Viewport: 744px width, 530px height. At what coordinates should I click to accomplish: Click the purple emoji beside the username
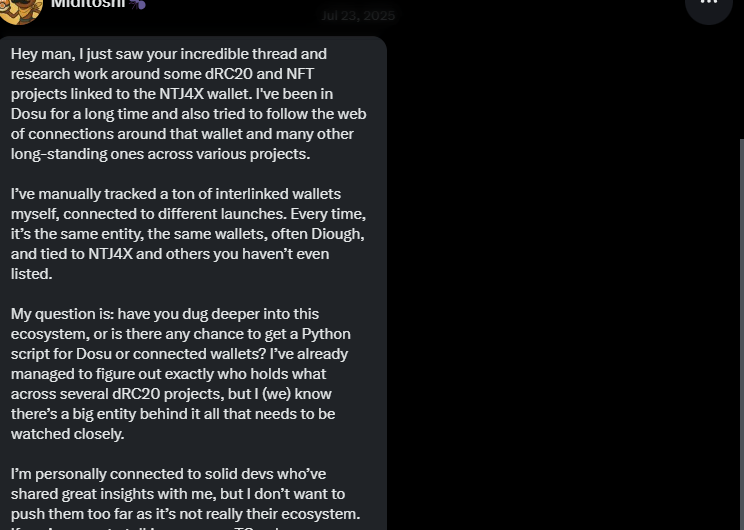coord(137,4)
